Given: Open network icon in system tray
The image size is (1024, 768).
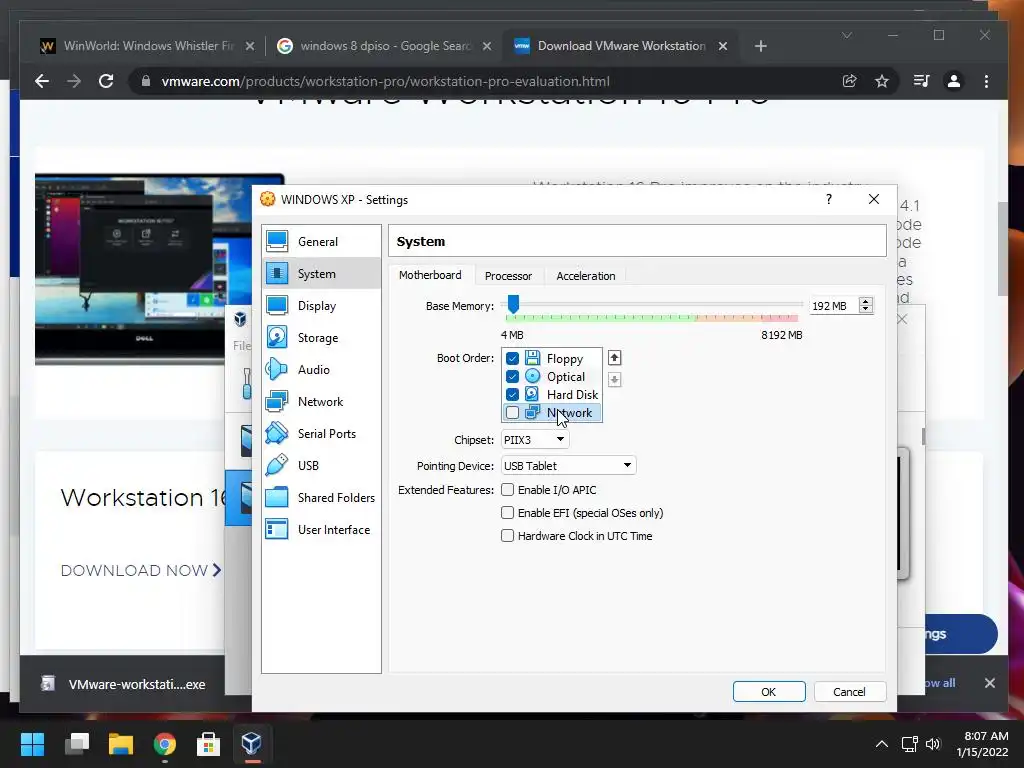Looking at the screenshot, I should click(909, 744).
